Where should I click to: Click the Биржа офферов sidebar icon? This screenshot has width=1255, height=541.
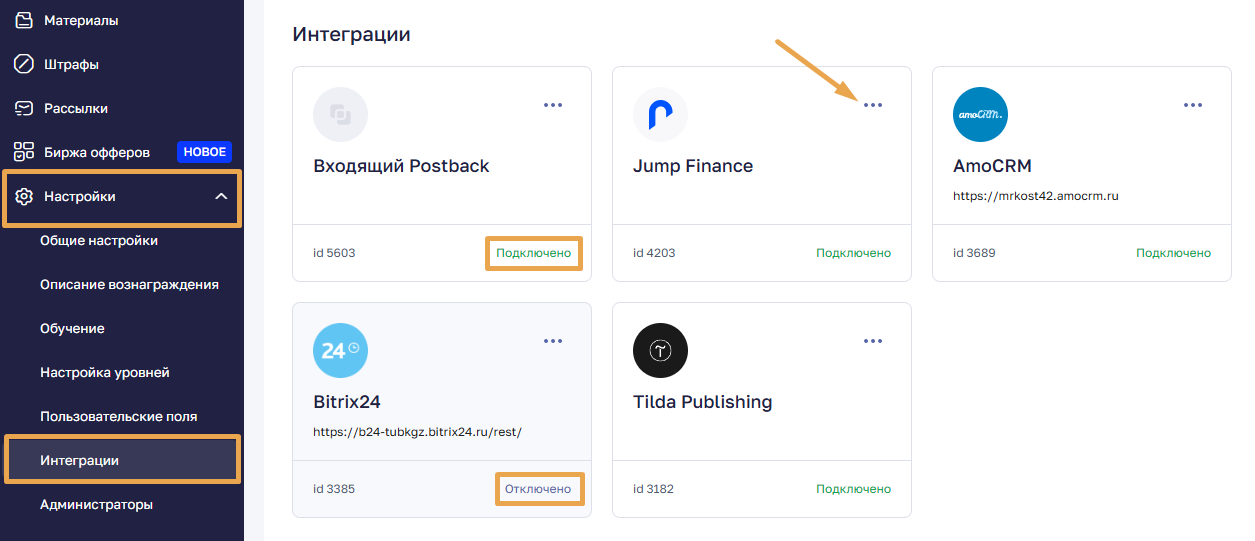[x=23, y=152]
